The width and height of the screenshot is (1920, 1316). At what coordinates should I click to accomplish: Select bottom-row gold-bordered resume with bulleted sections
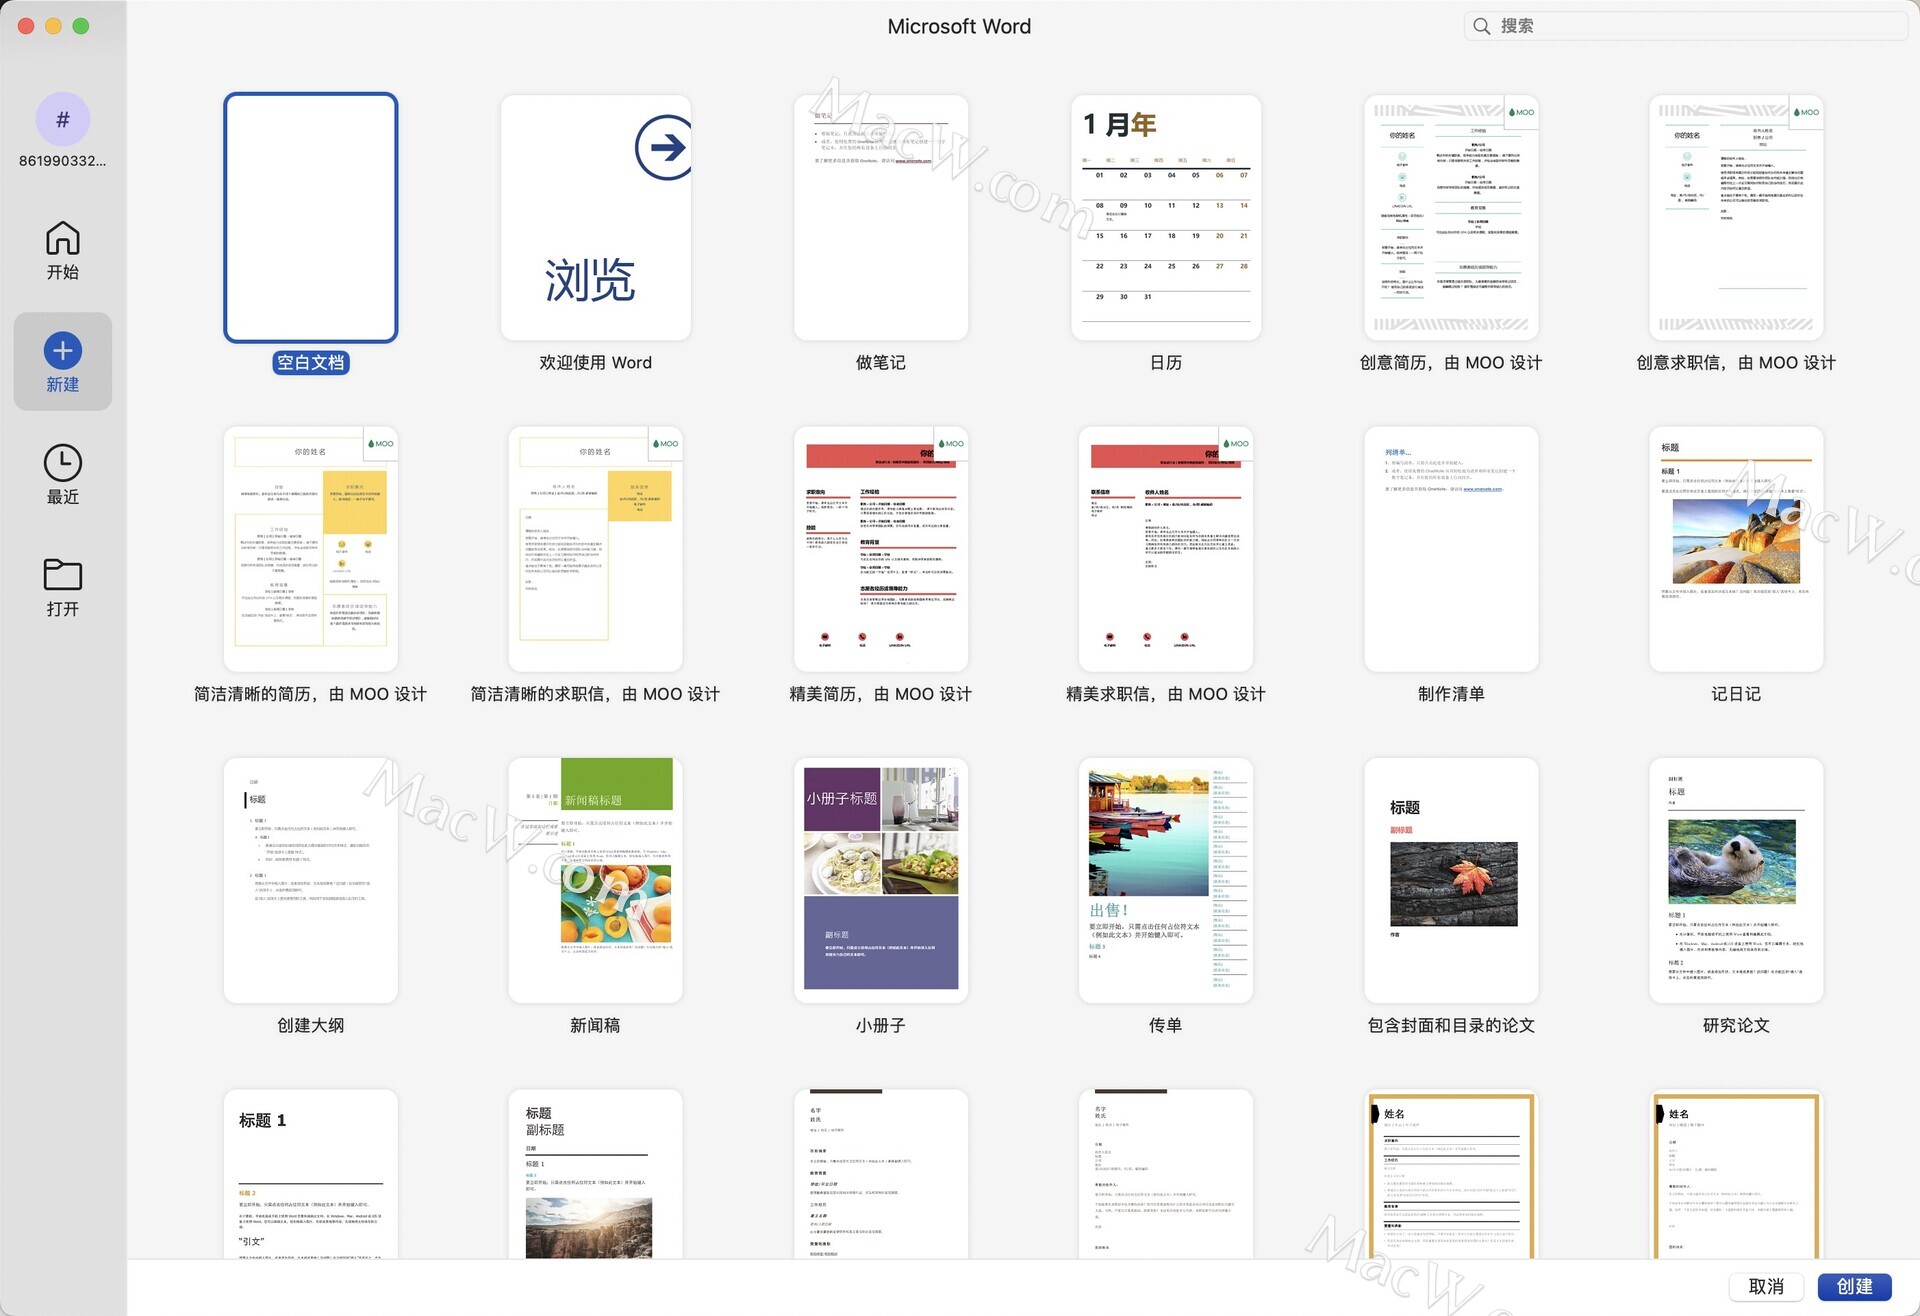(x=1451, y=1174)
